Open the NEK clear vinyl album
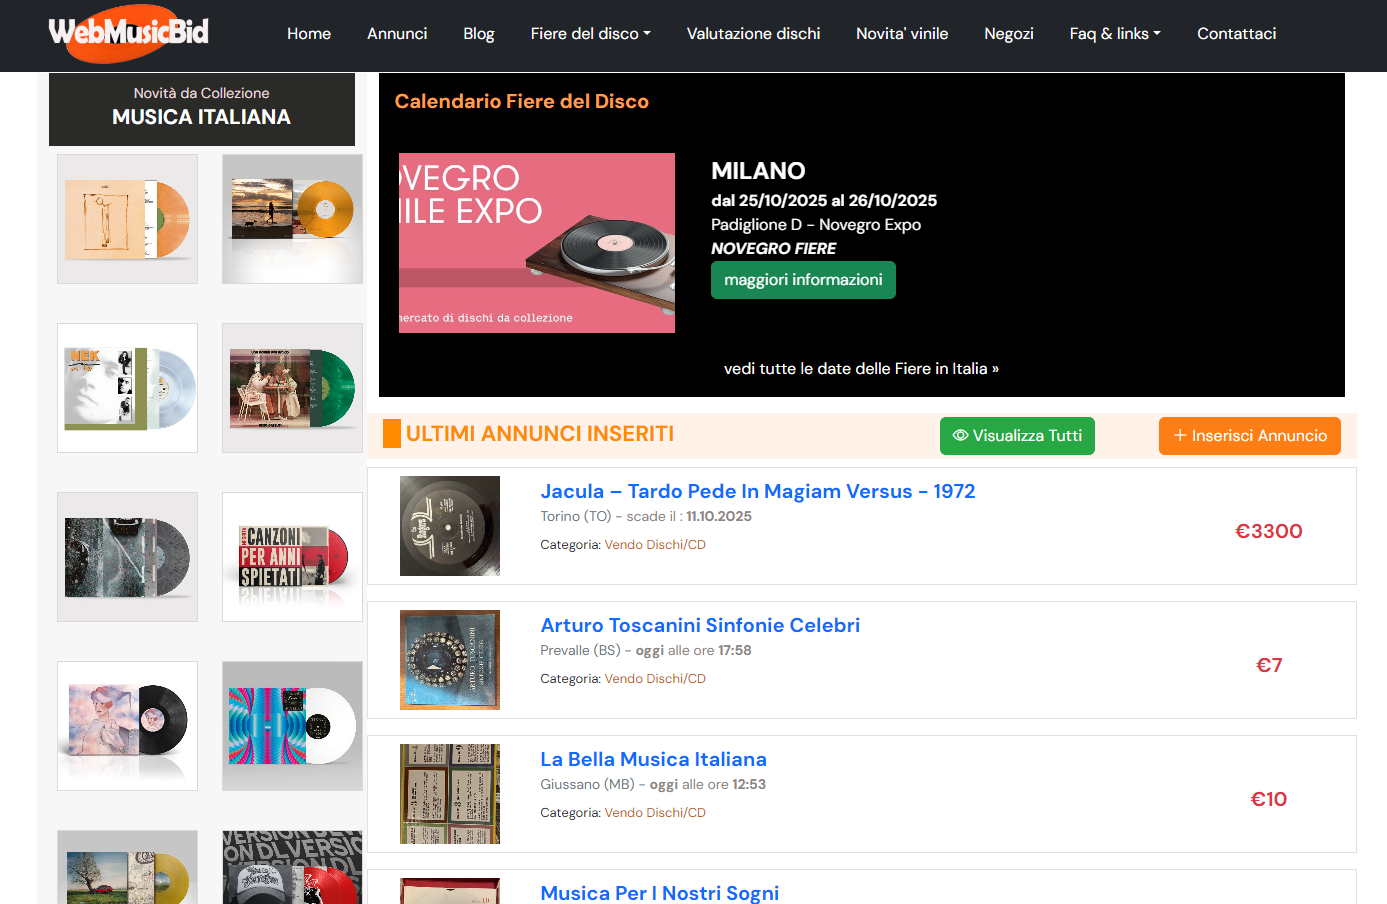Screen dimensions: 1387x904 128,388
